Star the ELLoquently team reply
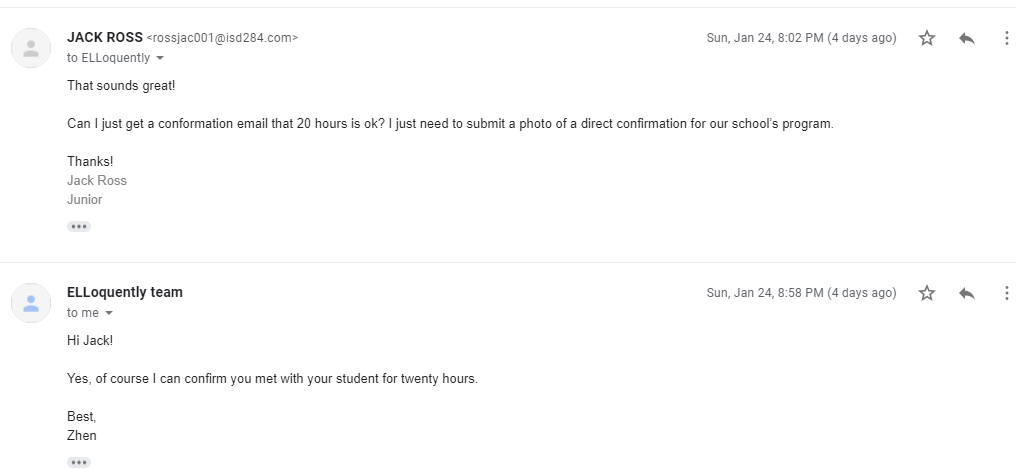This screenshot has width=1025, height=470. point(927,293)
